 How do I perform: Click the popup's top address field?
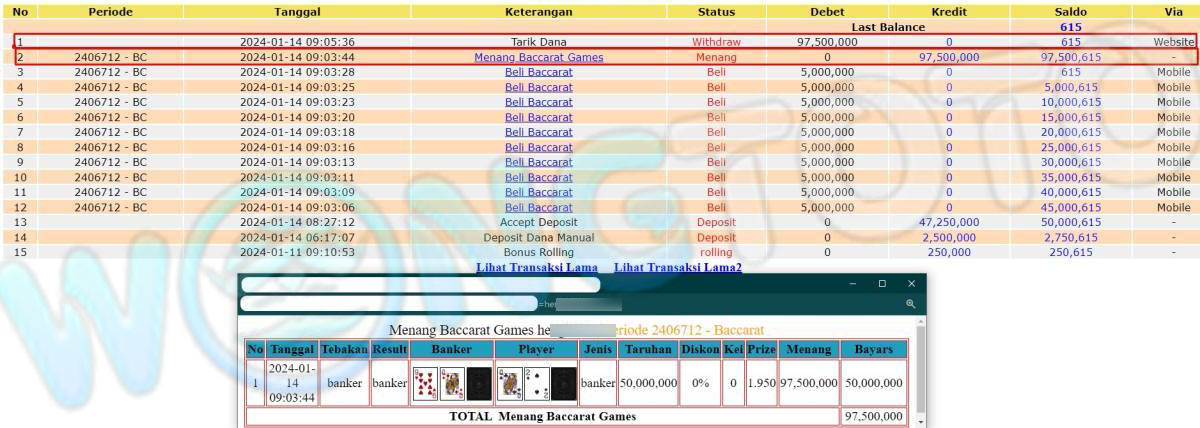(x=420, y=285)
